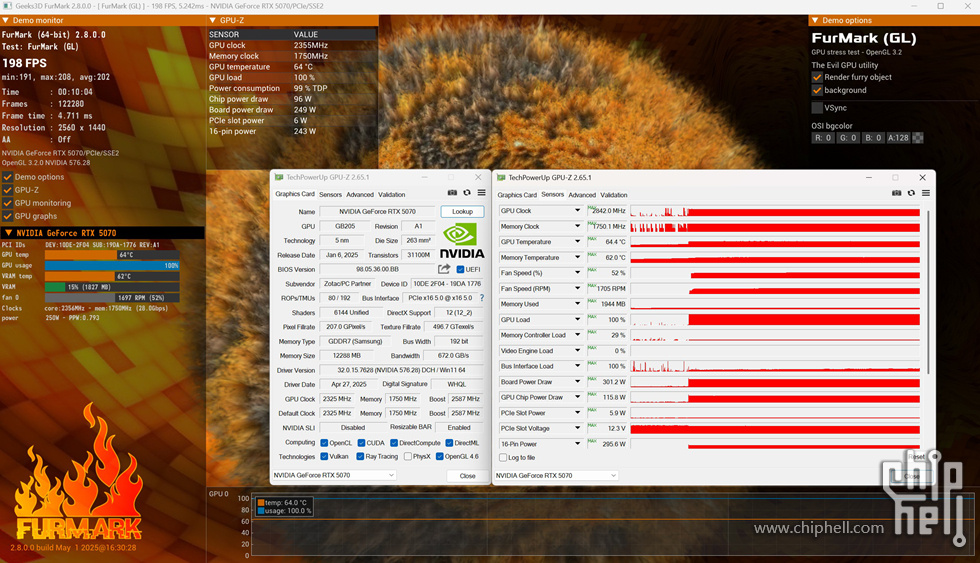This screenshot has width=980, height=563.
Task: Switch to Validation tab in GPU-Z Graphics Card window
Action: (x=392, y=195)
